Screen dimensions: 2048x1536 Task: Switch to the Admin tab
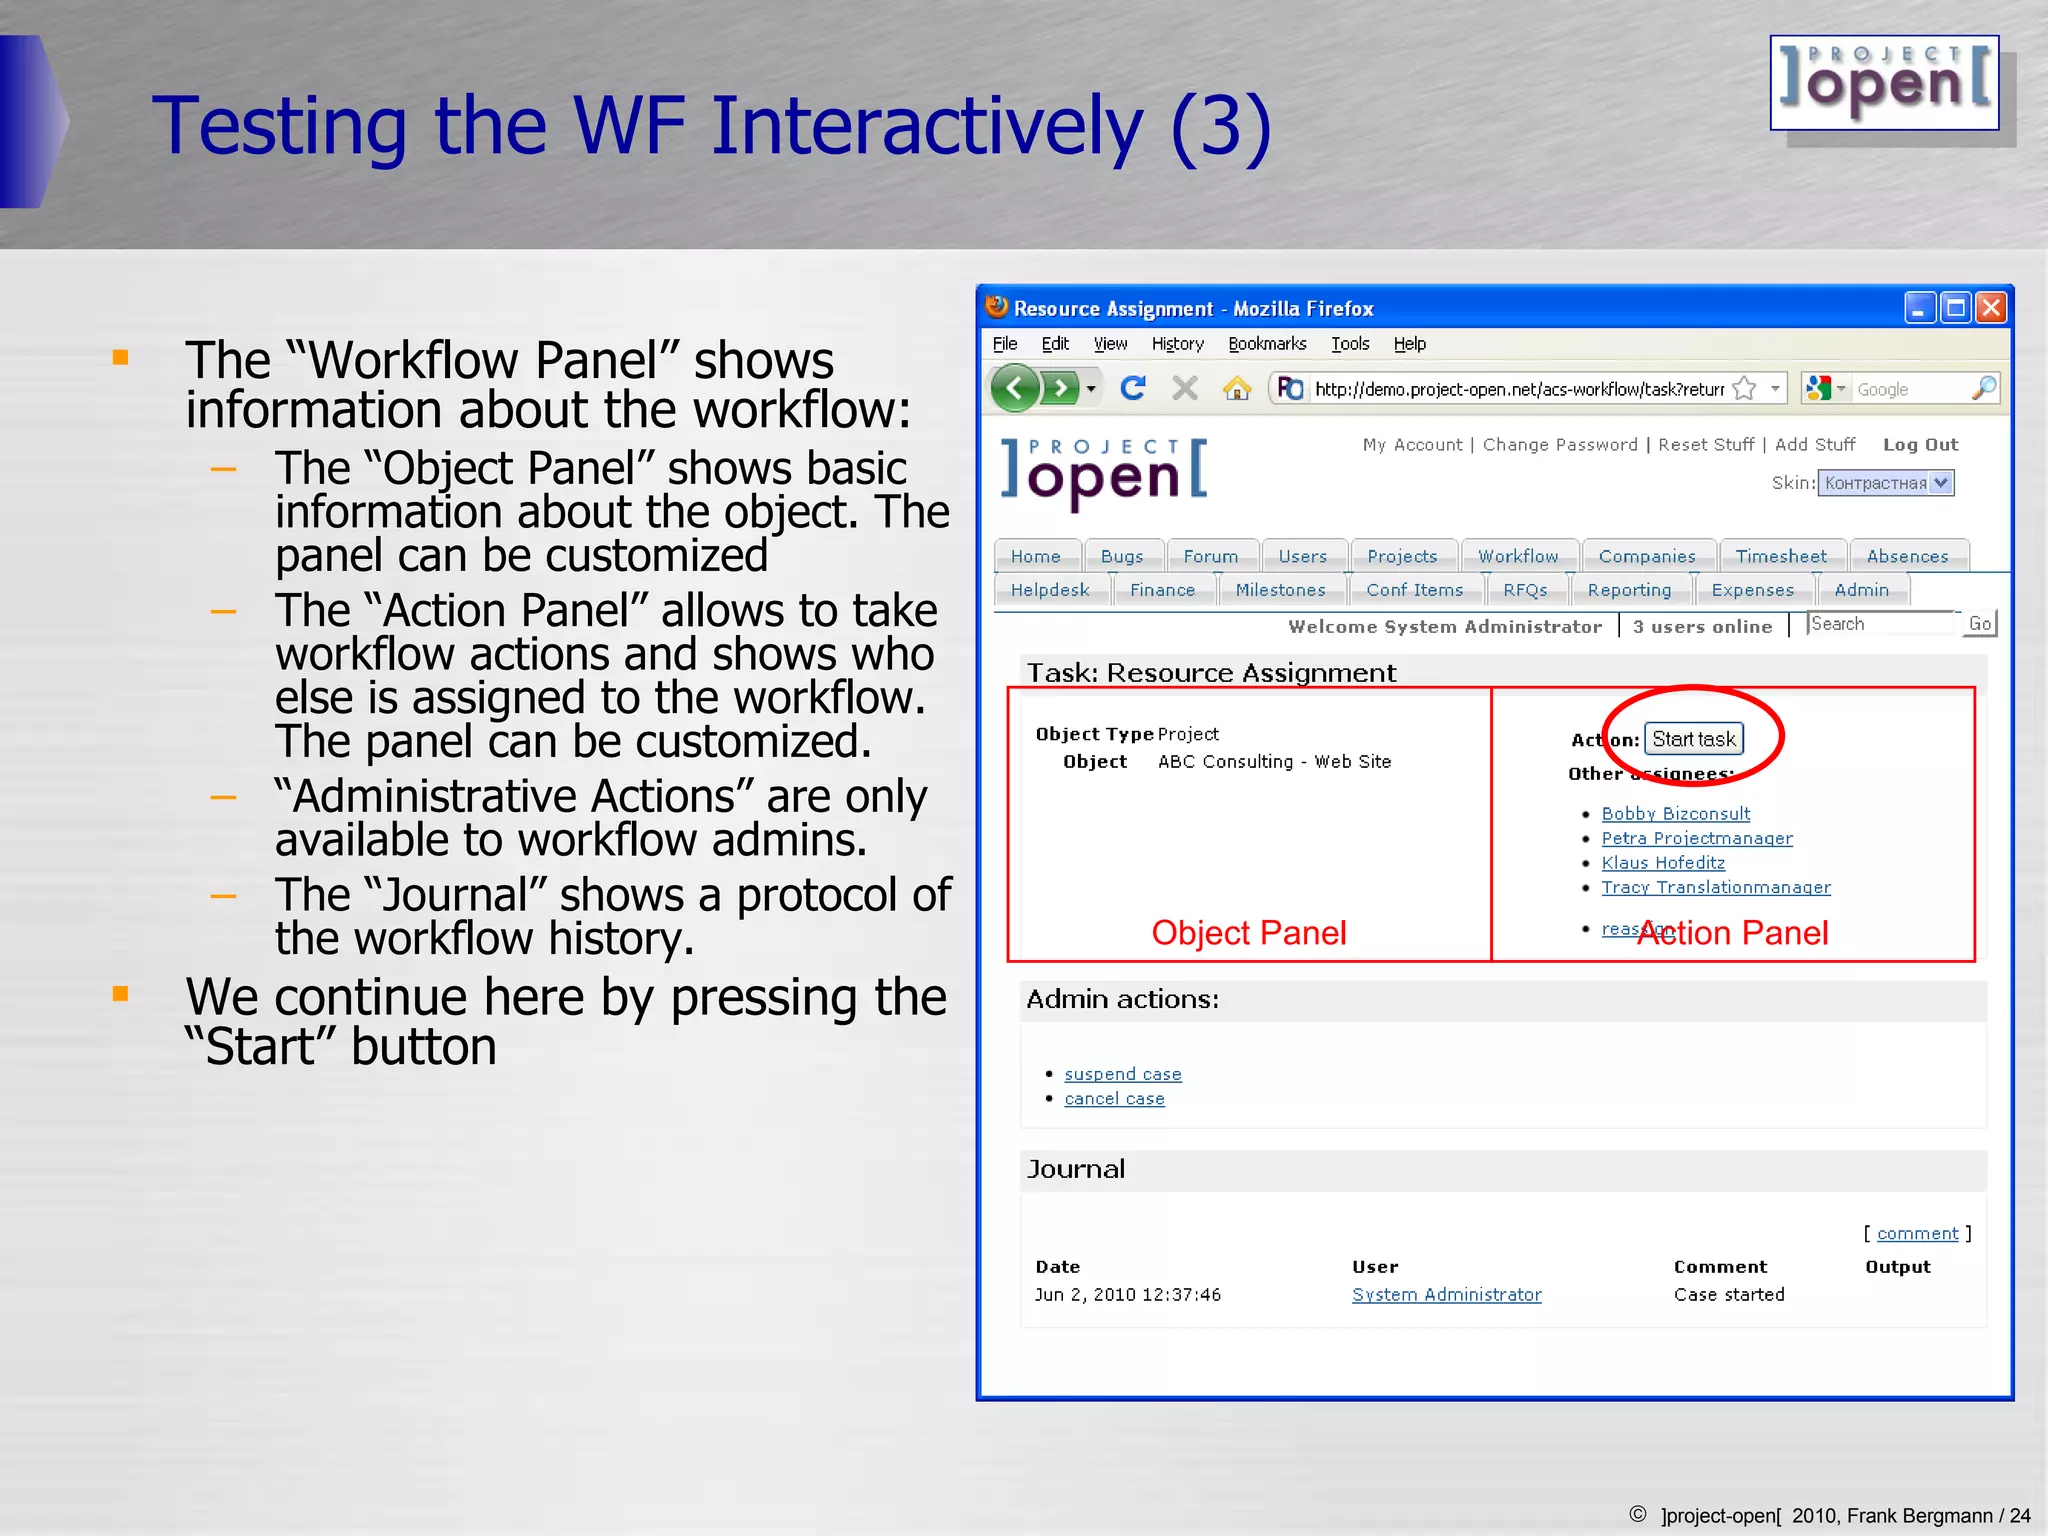tap(1861, 590)
